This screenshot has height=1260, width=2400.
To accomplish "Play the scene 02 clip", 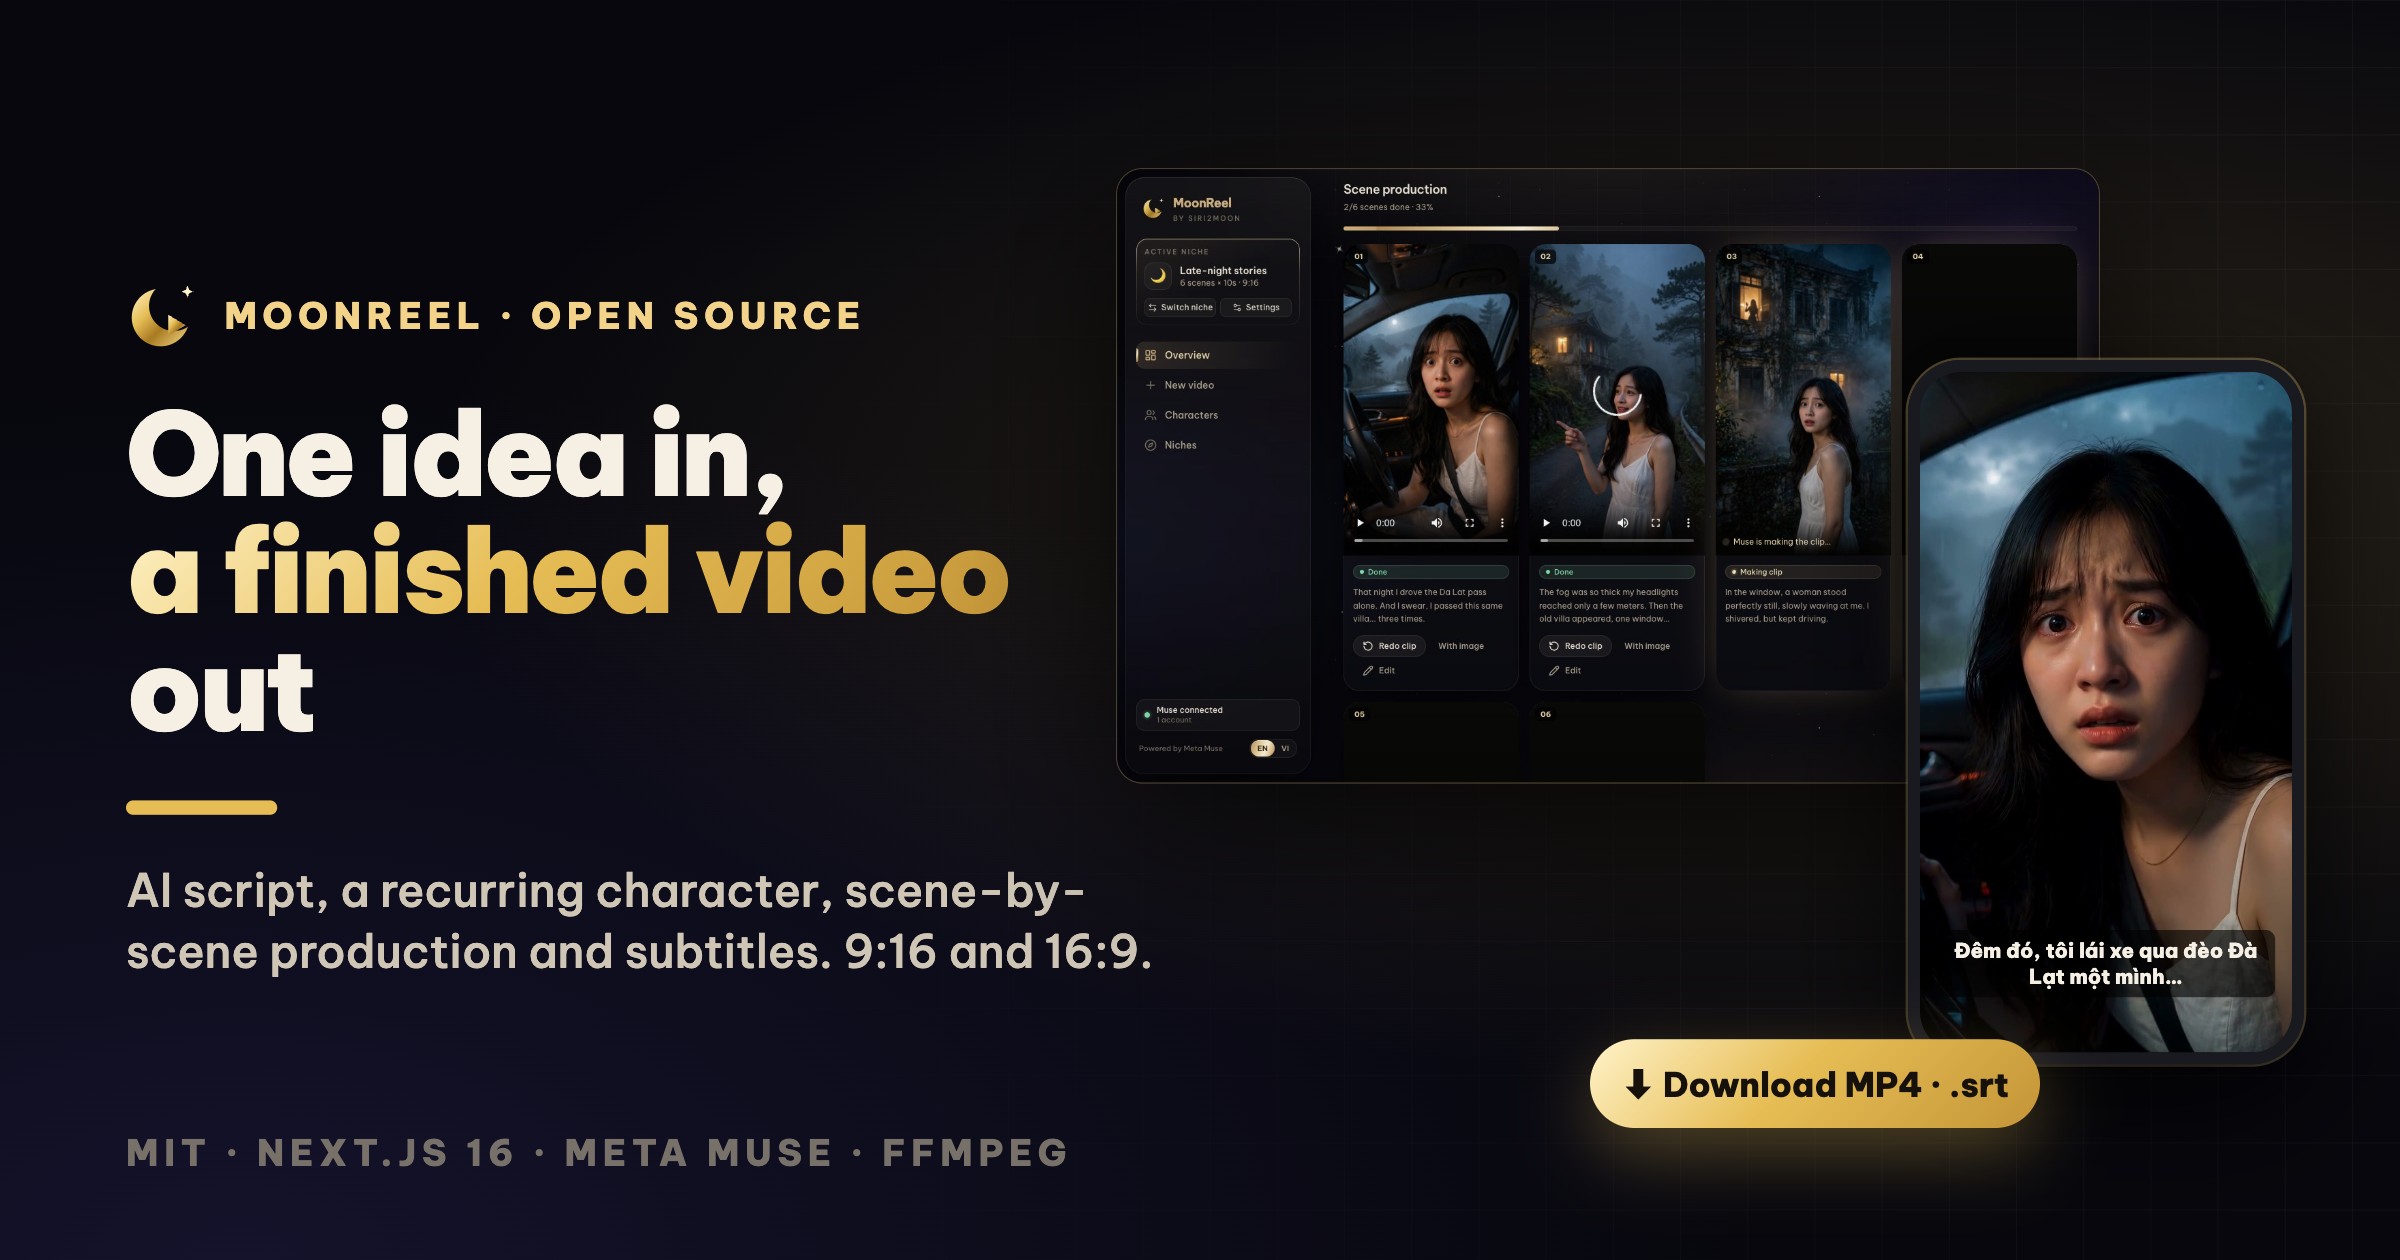I will pyautogui.click(x=1546, y=523).
